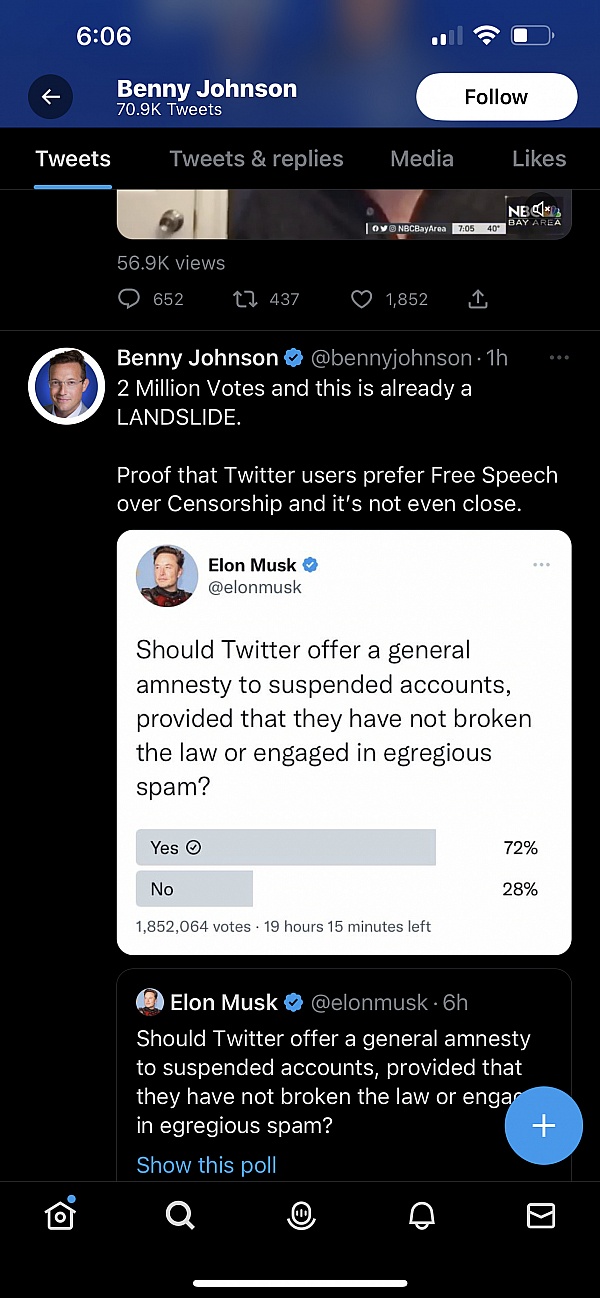Tap the reply icon with 652 comments
Image resolution: width=600 pixels, height=1298 pixels.
pyautogui.click(x=130, y=299)
